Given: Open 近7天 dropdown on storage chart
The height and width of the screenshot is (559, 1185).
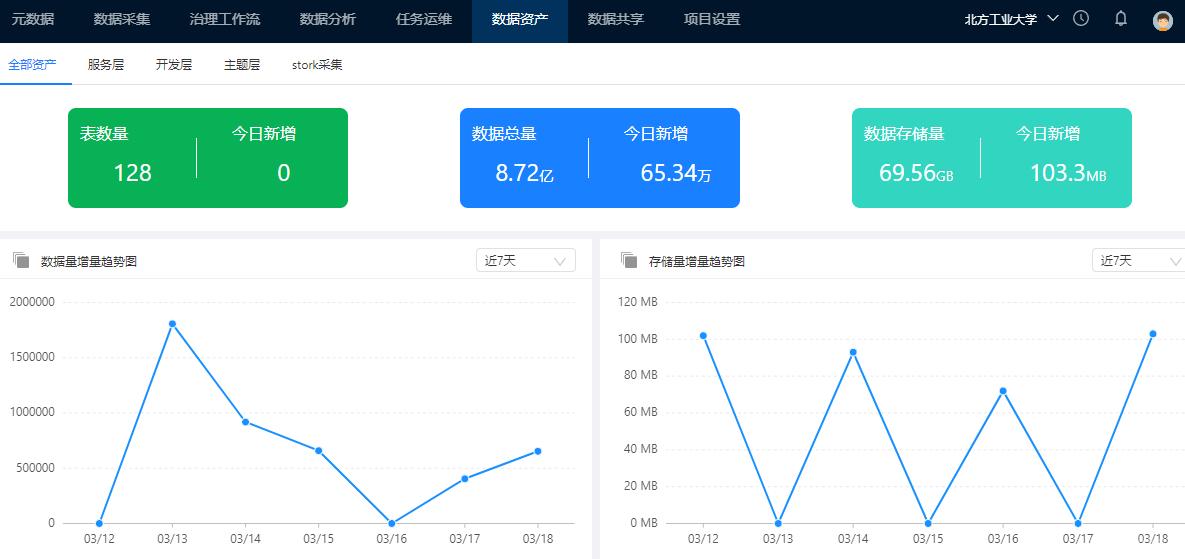Looking at the screenshot, I should (1140, 260).
